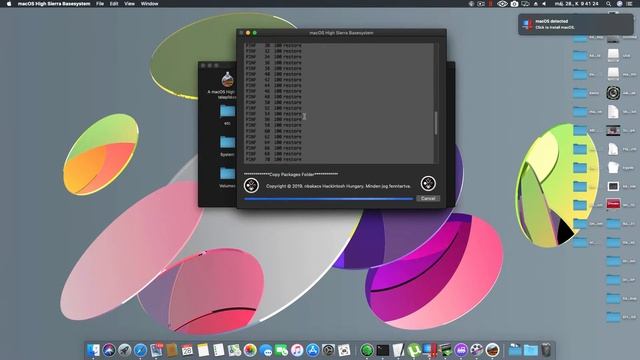The width and height of the screenshot is (640, 360).
Task: Open App Store icon in Dock
Action: tap(313, 350)
